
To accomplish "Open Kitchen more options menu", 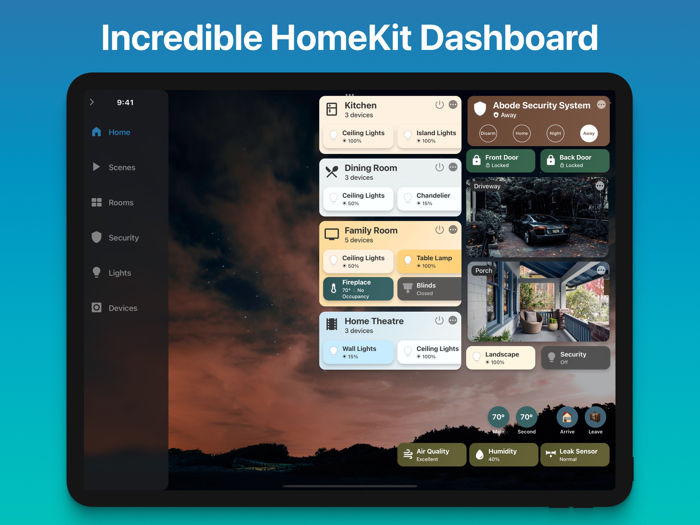I will 453,105.
